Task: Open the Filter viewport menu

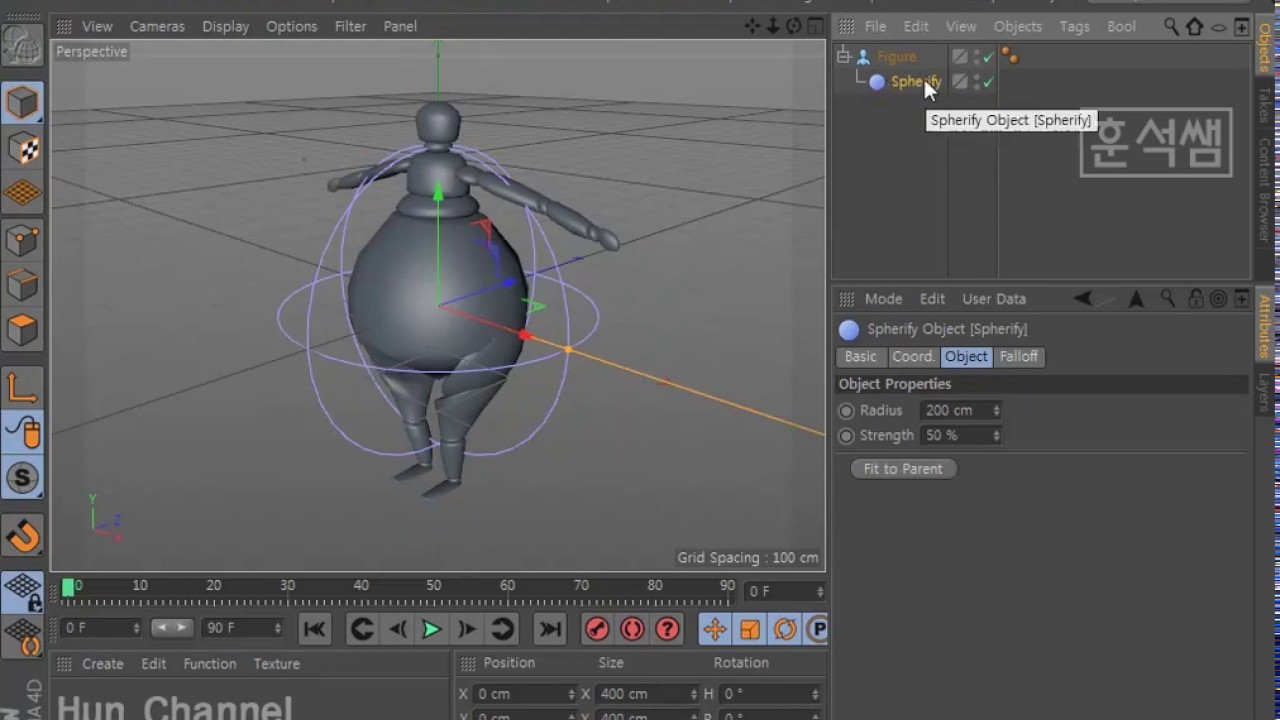Action: 350,26
